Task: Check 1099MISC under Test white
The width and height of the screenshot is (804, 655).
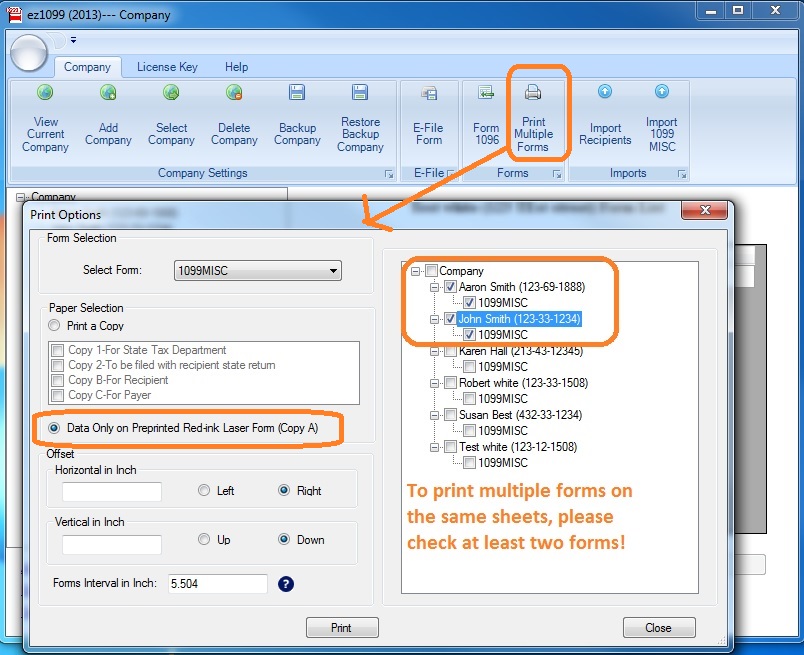Action: pos(469,463)
